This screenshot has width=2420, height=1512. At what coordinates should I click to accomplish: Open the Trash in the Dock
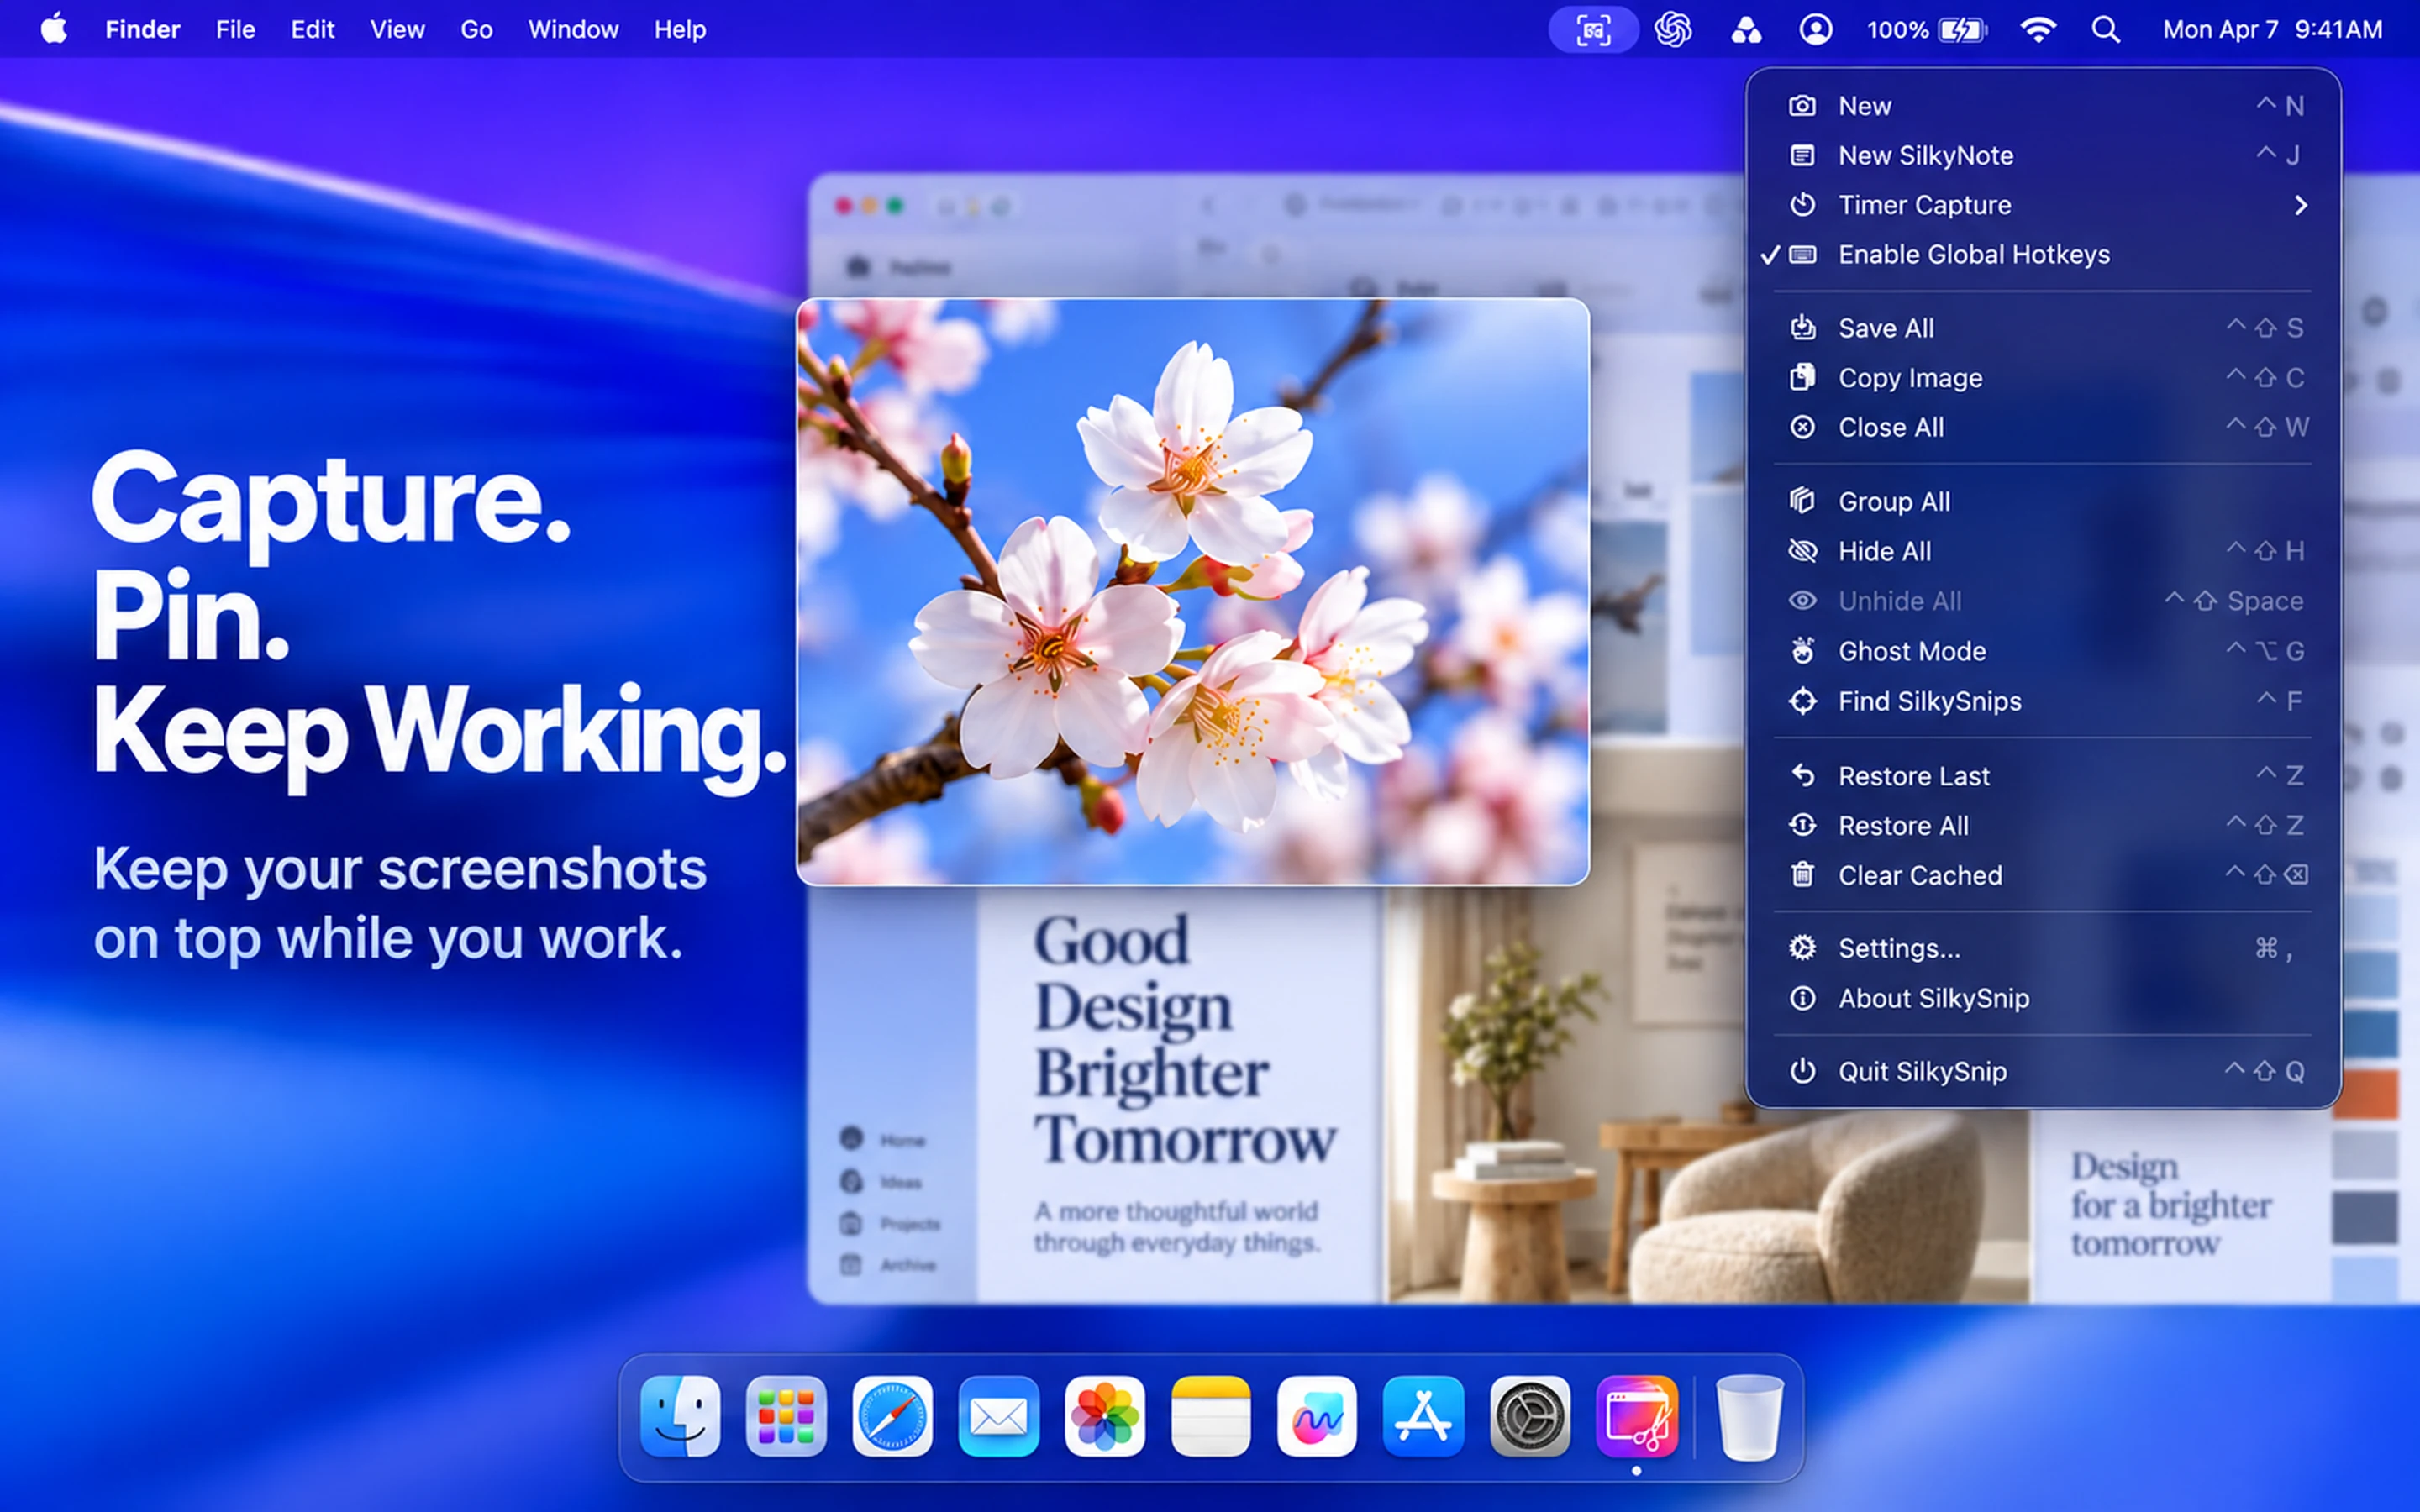tap(1749, 1418)
